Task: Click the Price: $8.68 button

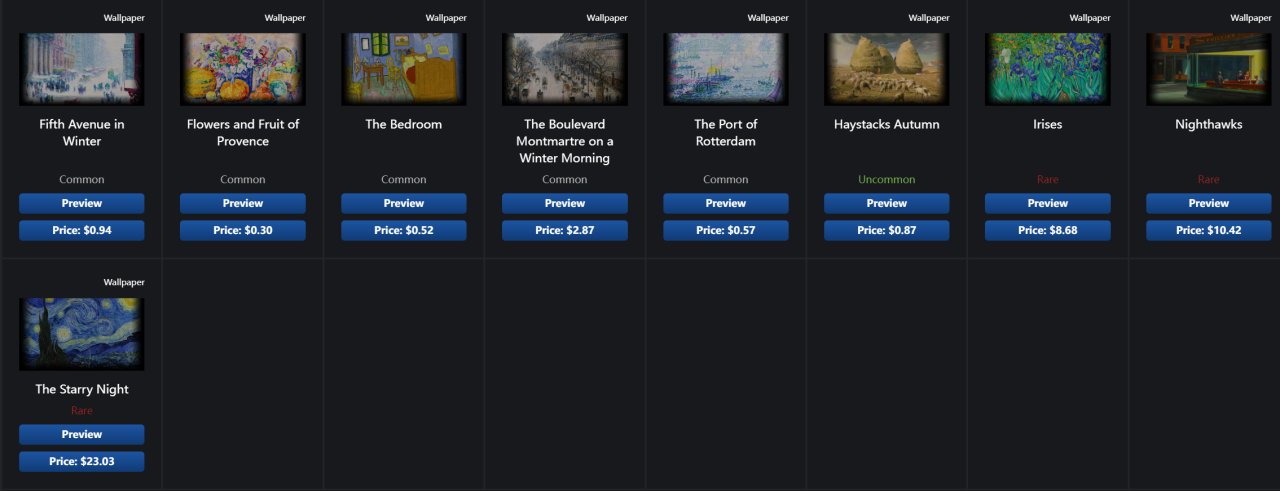Action: click(x=1048, y=230)
